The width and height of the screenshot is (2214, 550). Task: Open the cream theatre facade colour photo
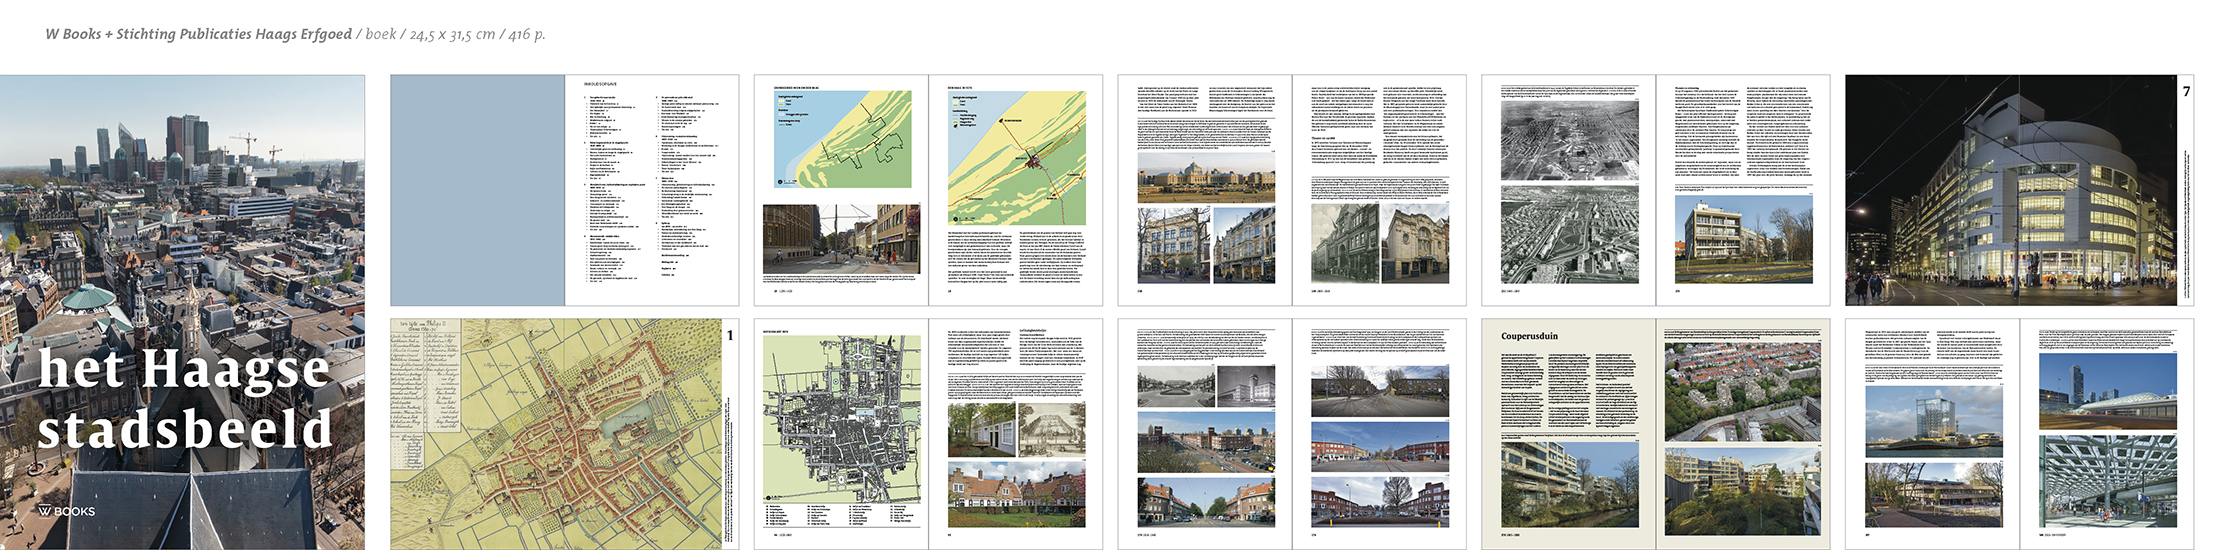pyautogui.click(x=1415, y=243)
